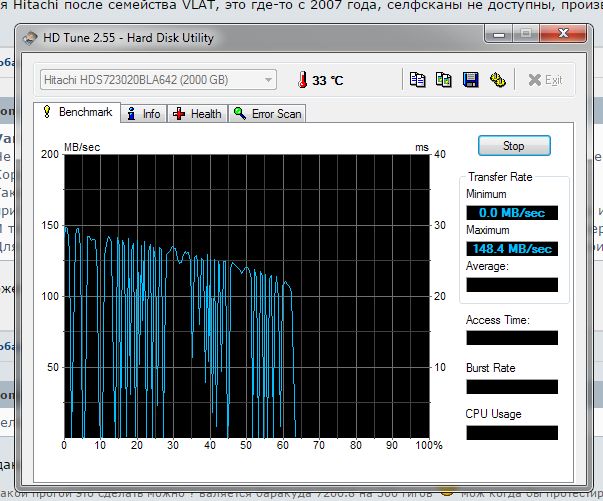Switch to the Health tab
Screen dimensions: 603x501
pos(197,114)
